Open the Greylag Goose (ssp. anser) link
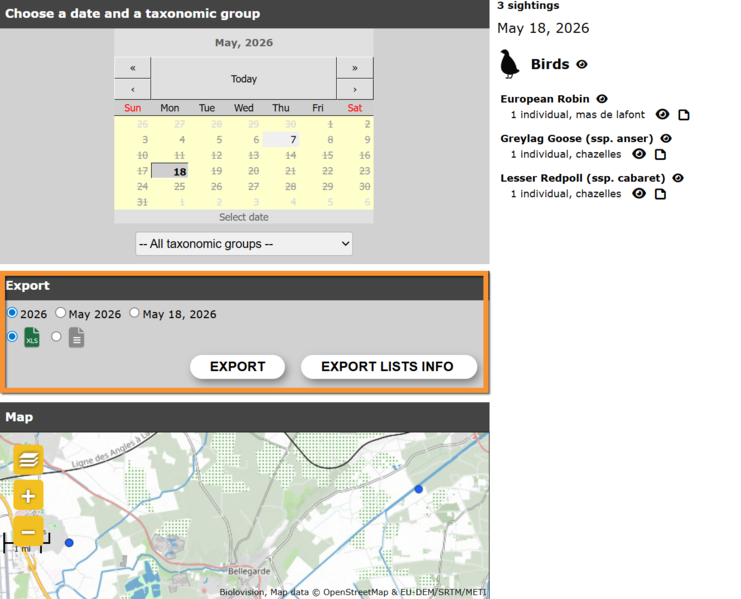Screen dimensions: 741x599 point(577,138)
